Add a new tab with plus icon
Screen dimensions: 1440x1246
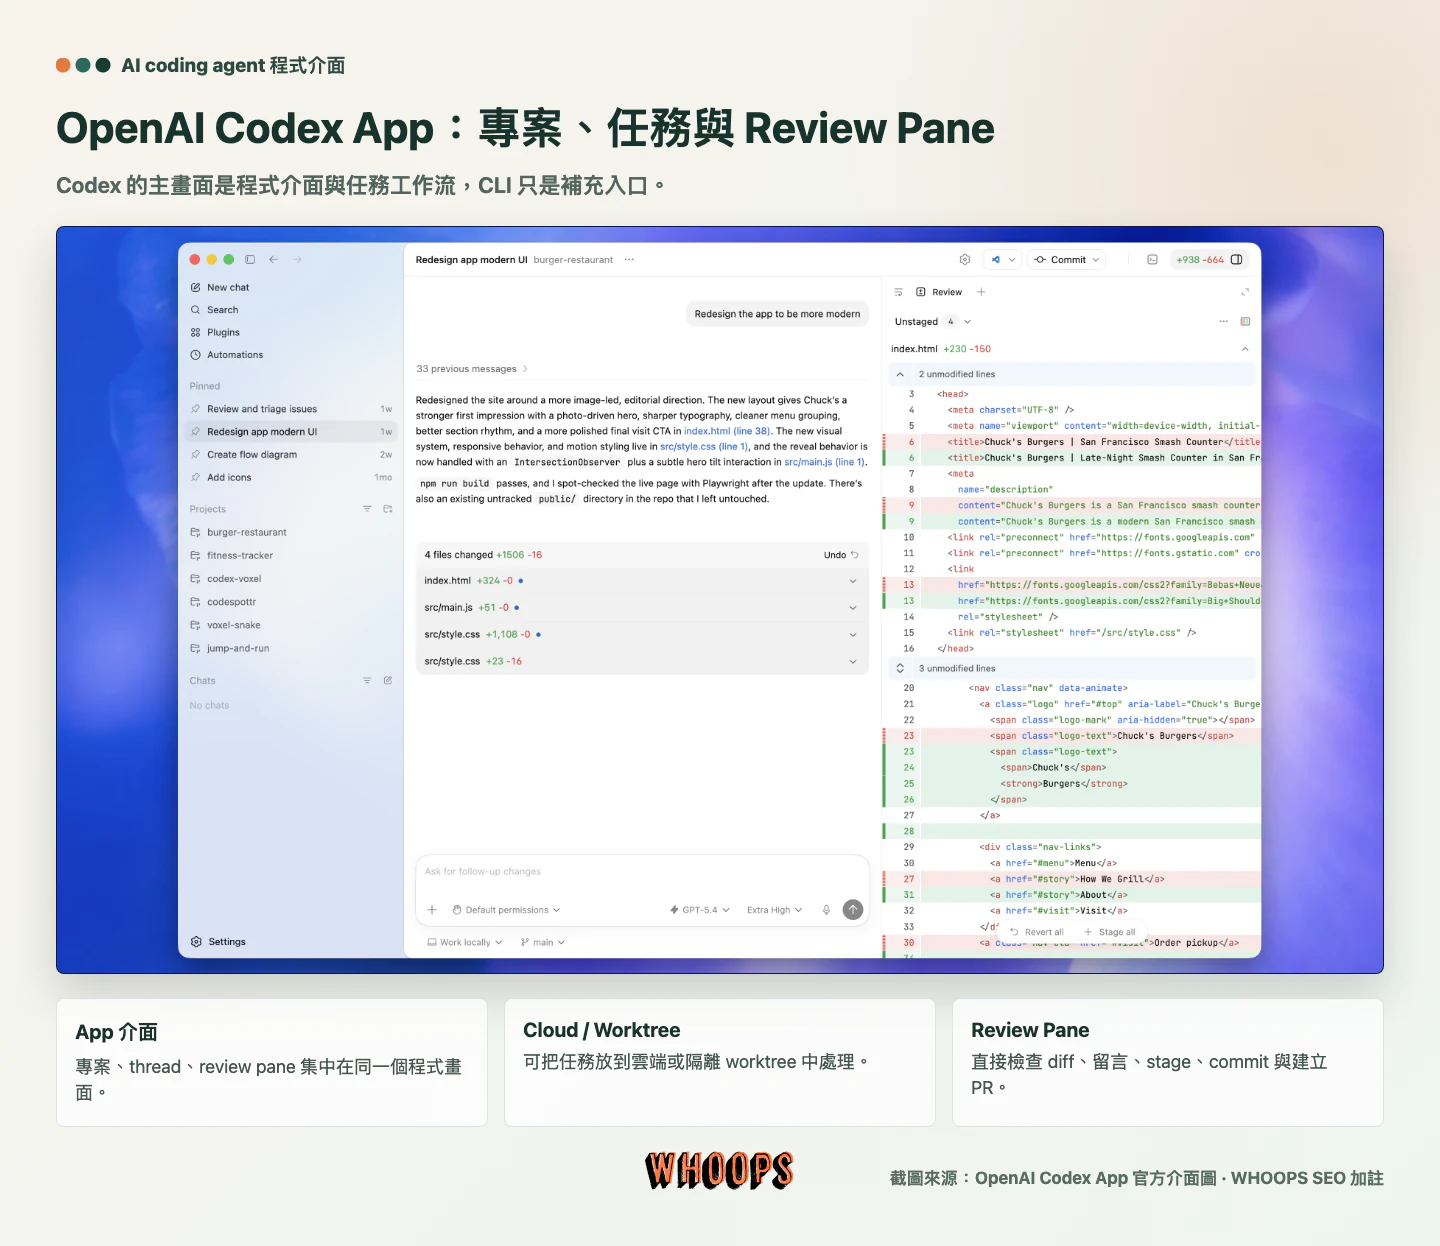[981, 292]
